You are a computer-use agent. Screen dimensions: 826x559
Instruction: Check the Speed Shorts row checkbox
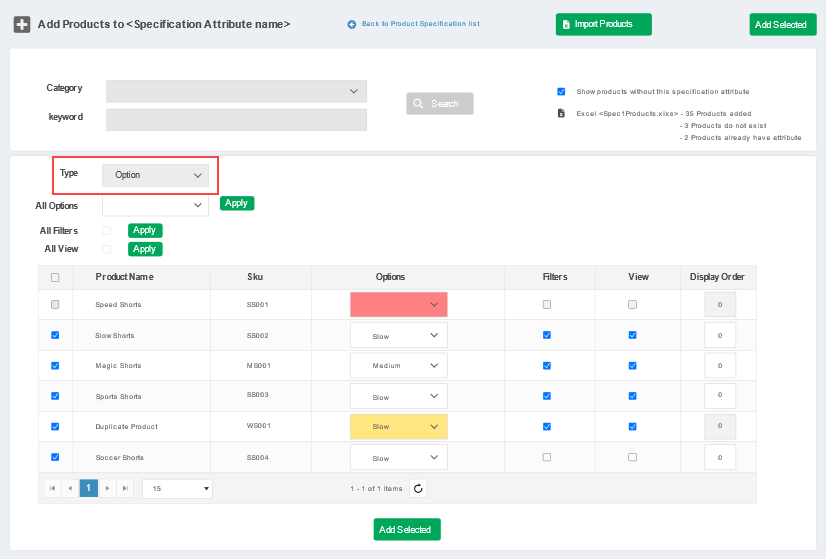point(55,304)
